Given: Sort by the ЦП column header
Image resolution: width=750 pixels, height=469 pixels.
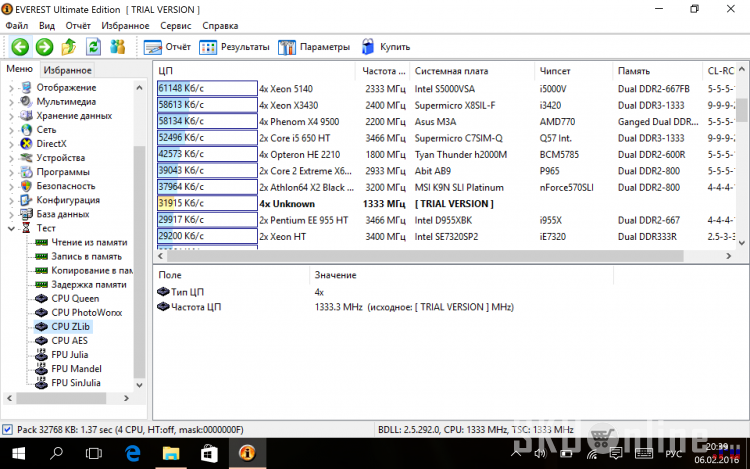Looking at the screenshot, I should coord(254,71).
